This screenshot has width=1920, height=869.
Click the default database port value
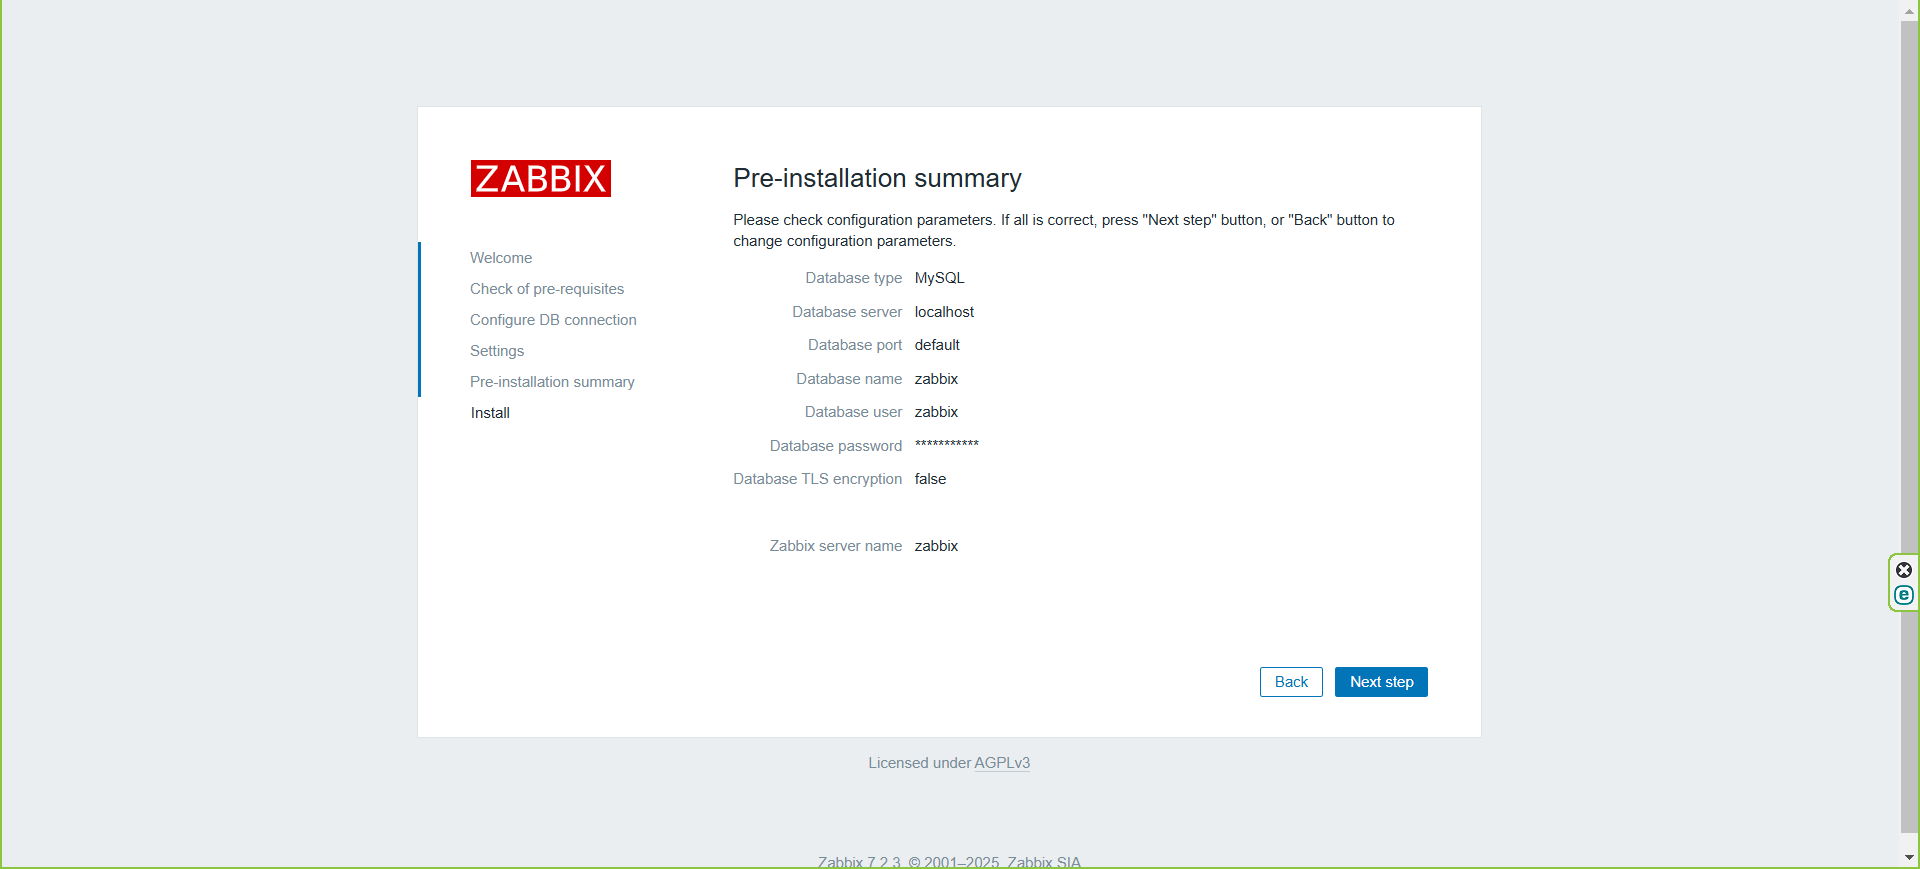coord(937,345)
